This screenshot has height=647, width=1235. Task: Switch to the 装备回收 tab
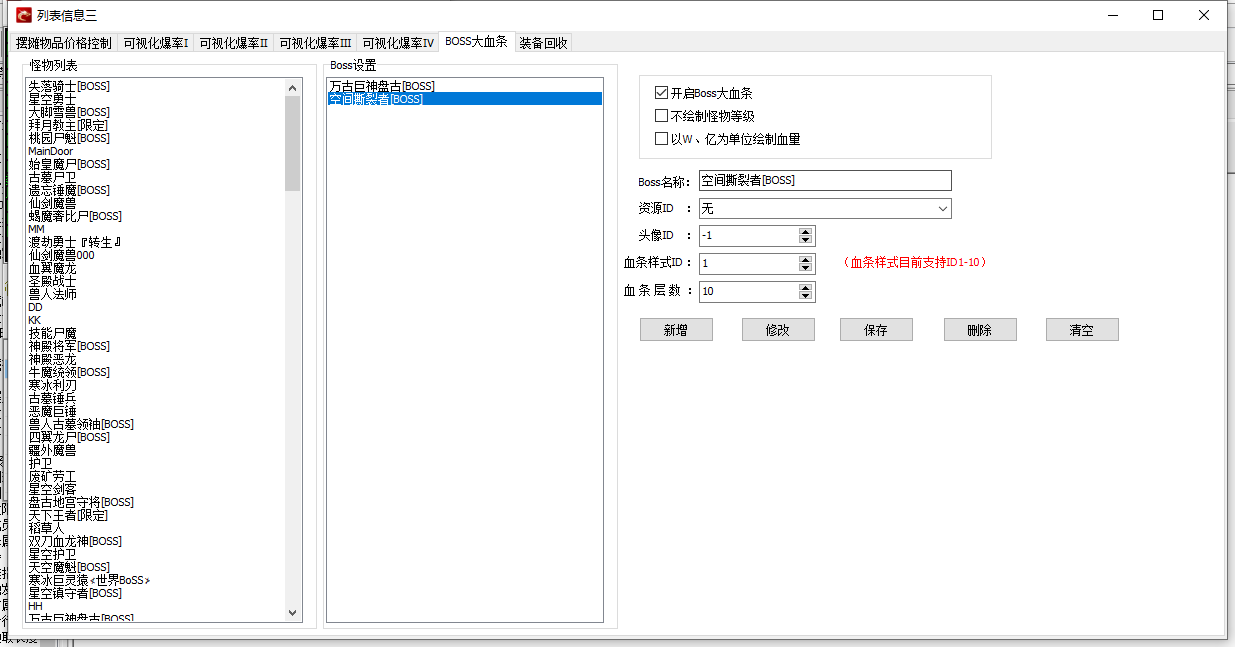(543, 43)
